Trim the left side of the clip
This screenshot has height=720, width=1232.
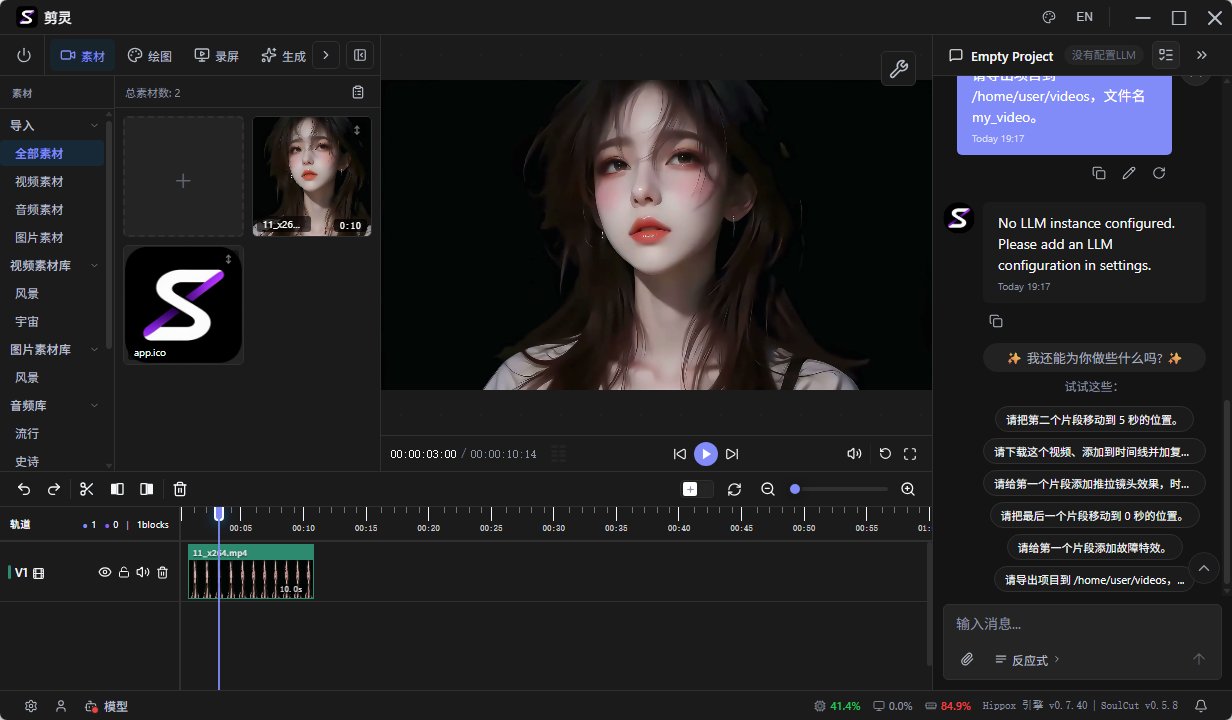[x=117, y=489]
